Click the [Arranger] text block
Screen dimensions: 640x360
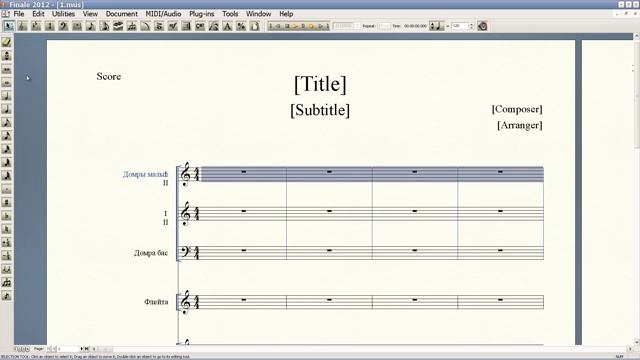520,125
